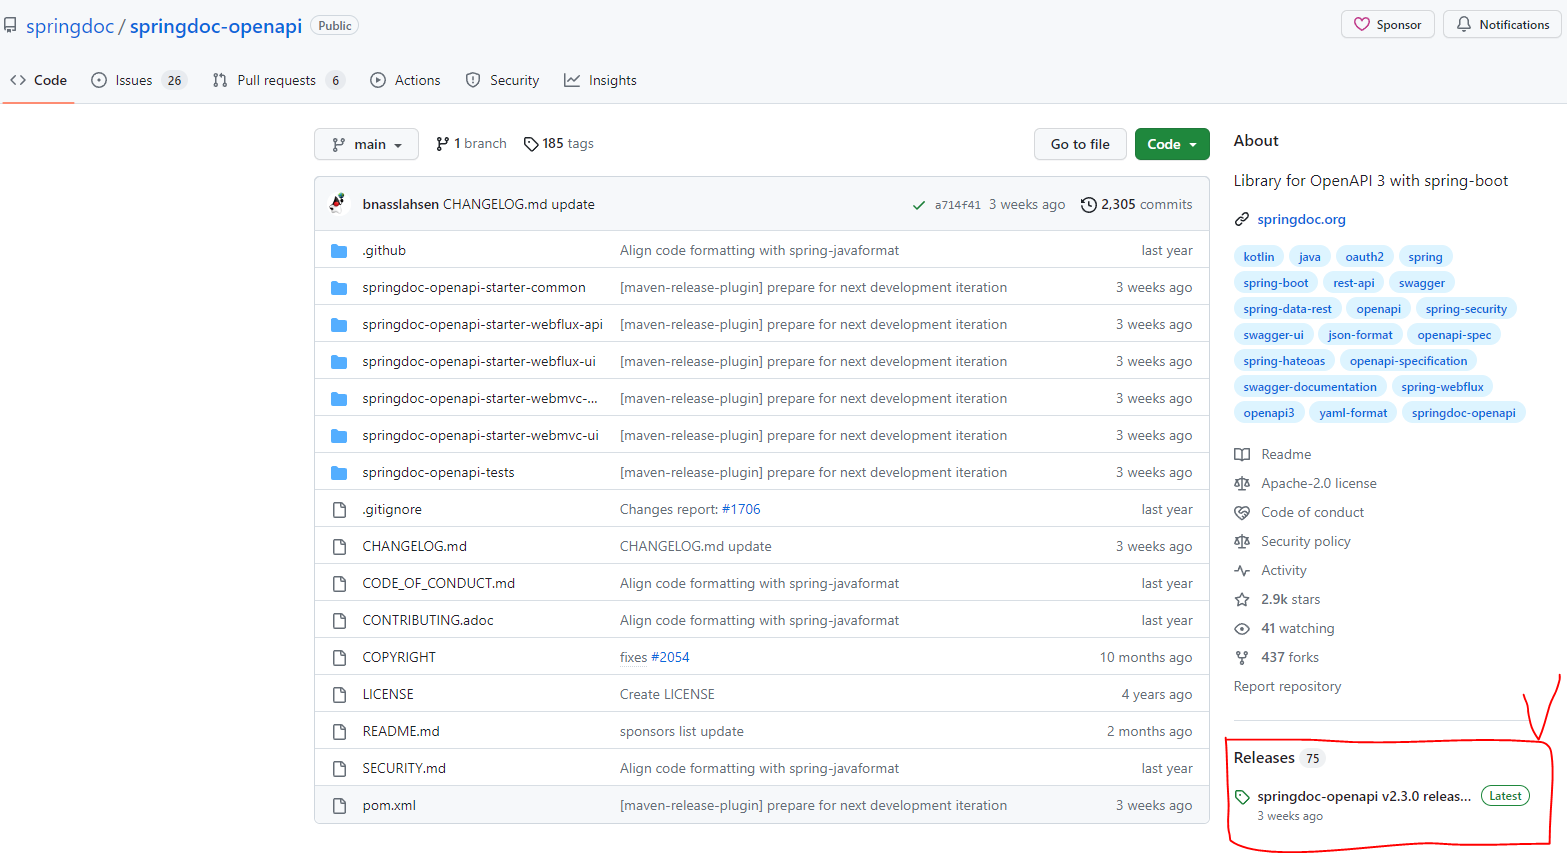Click the Latest release badge
The image size is (1567, 853).
pos(1505,797)
